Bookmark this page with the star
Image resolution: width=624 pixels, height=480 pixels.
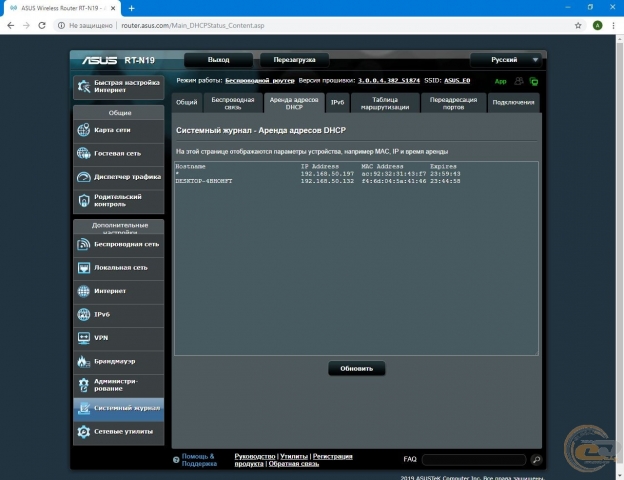578,25
